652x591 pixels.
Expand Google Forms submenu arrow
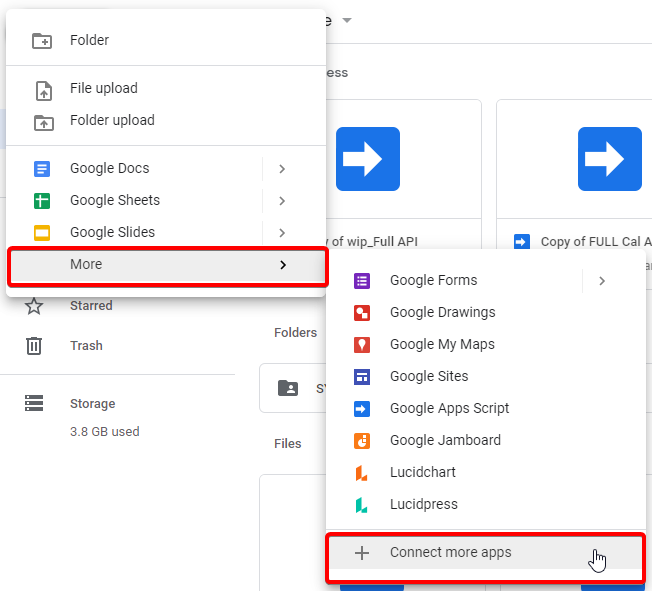click(x=602, y=281)
